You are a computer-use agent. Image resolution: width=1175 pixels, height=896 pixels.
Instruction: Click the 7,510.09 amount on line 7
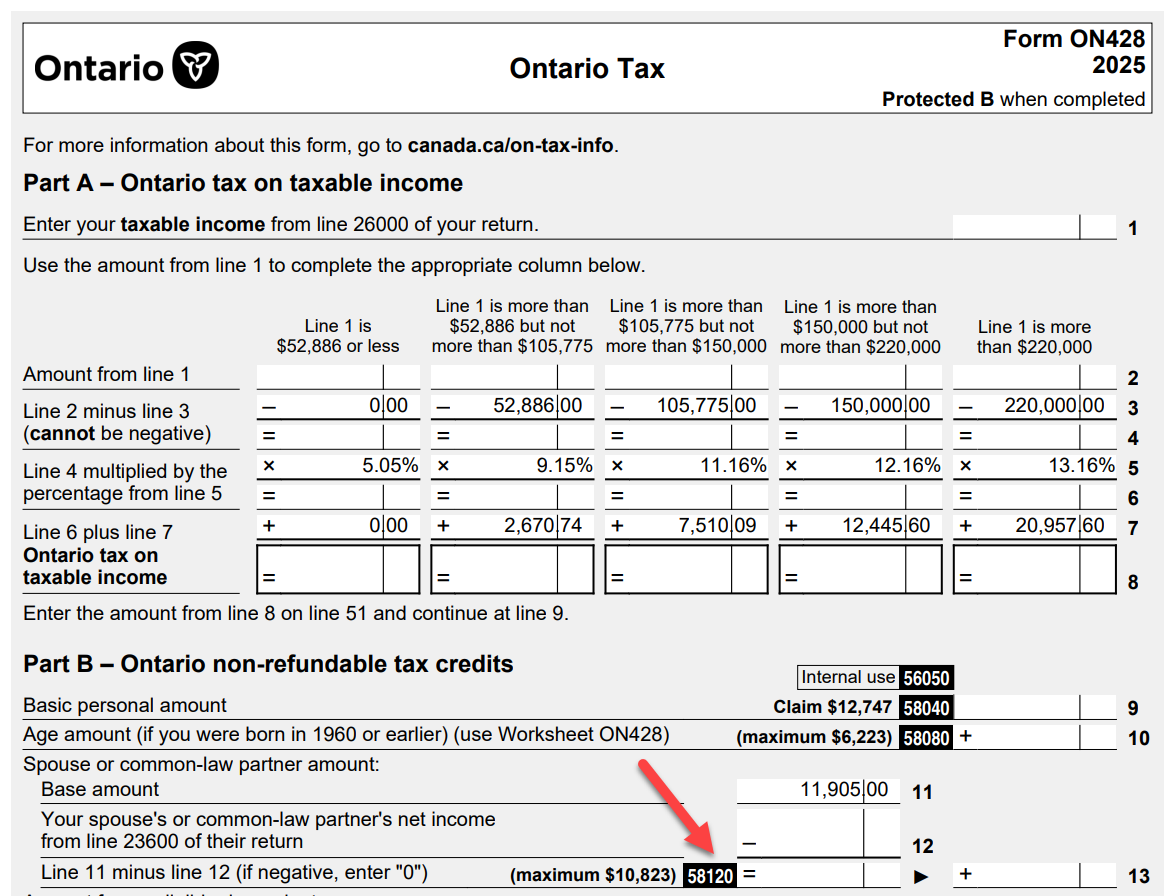tap(717, 526)
